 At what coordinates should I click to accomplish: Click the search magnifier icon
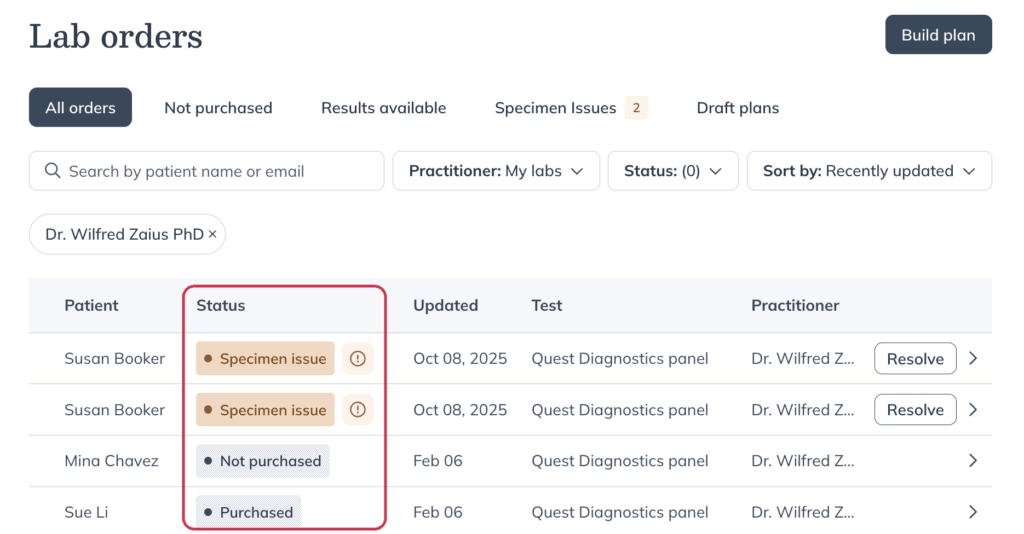[x=52, y=171]
